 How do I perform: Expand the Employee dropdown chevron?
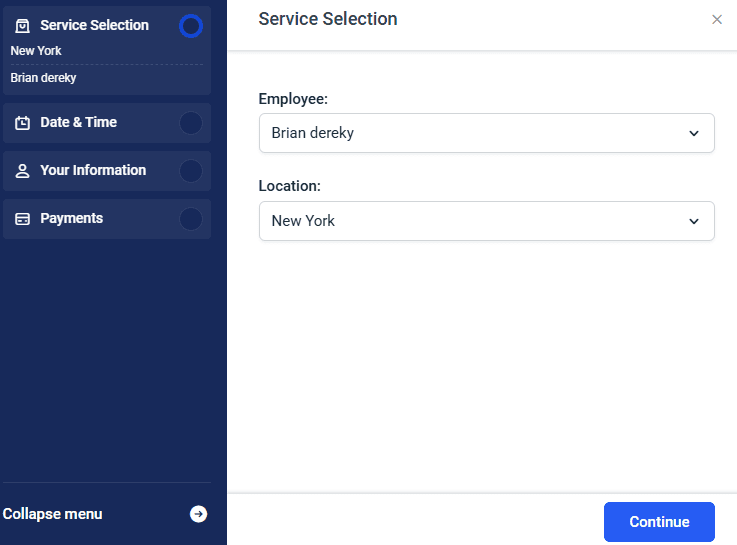click(x=694, y=133)
